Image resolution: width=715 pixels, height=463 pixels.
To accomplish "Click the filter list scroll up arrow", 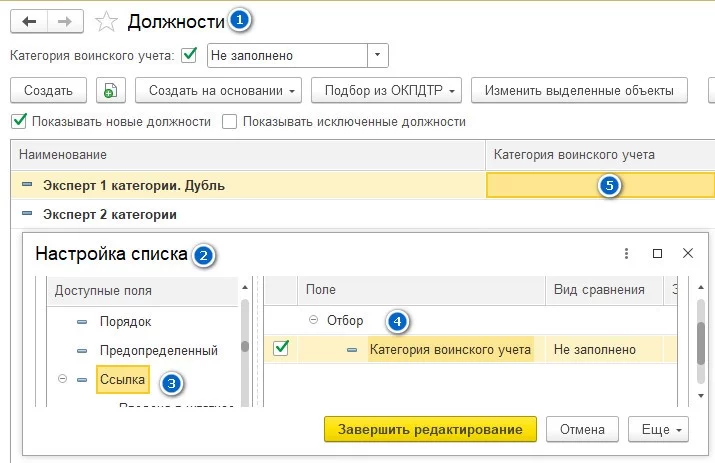I will click(701, 287).
